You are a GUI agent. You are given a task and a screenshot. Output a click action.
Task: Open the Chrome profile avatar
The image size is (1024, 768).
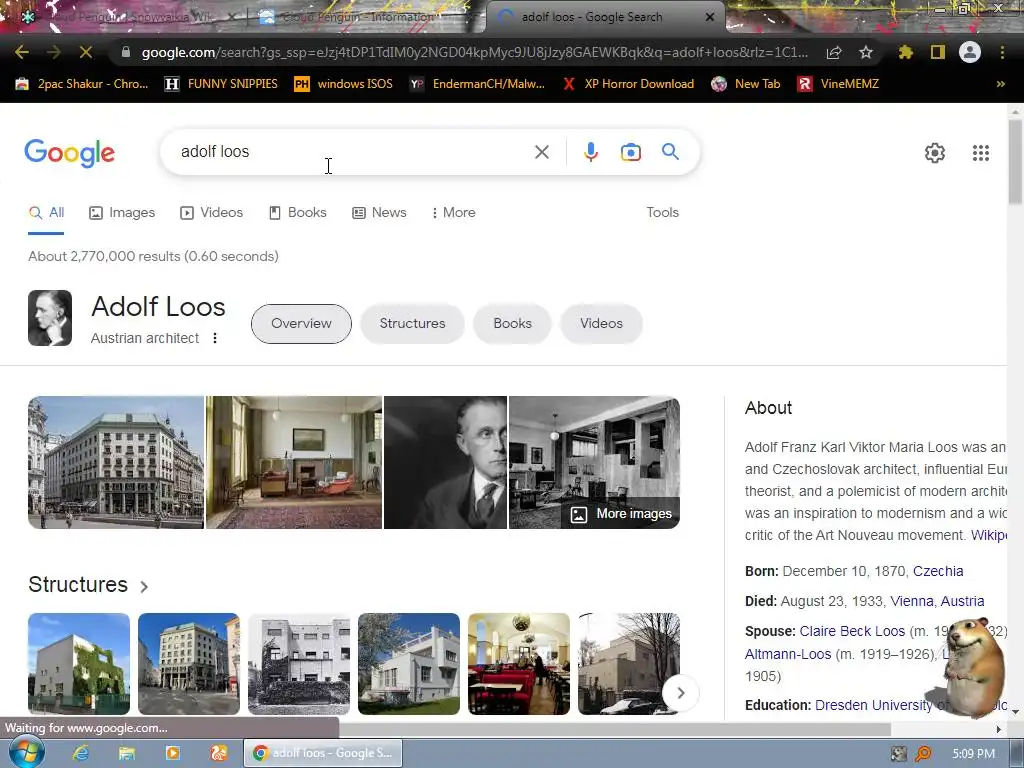pyautogui.click(x=970, y=52)
